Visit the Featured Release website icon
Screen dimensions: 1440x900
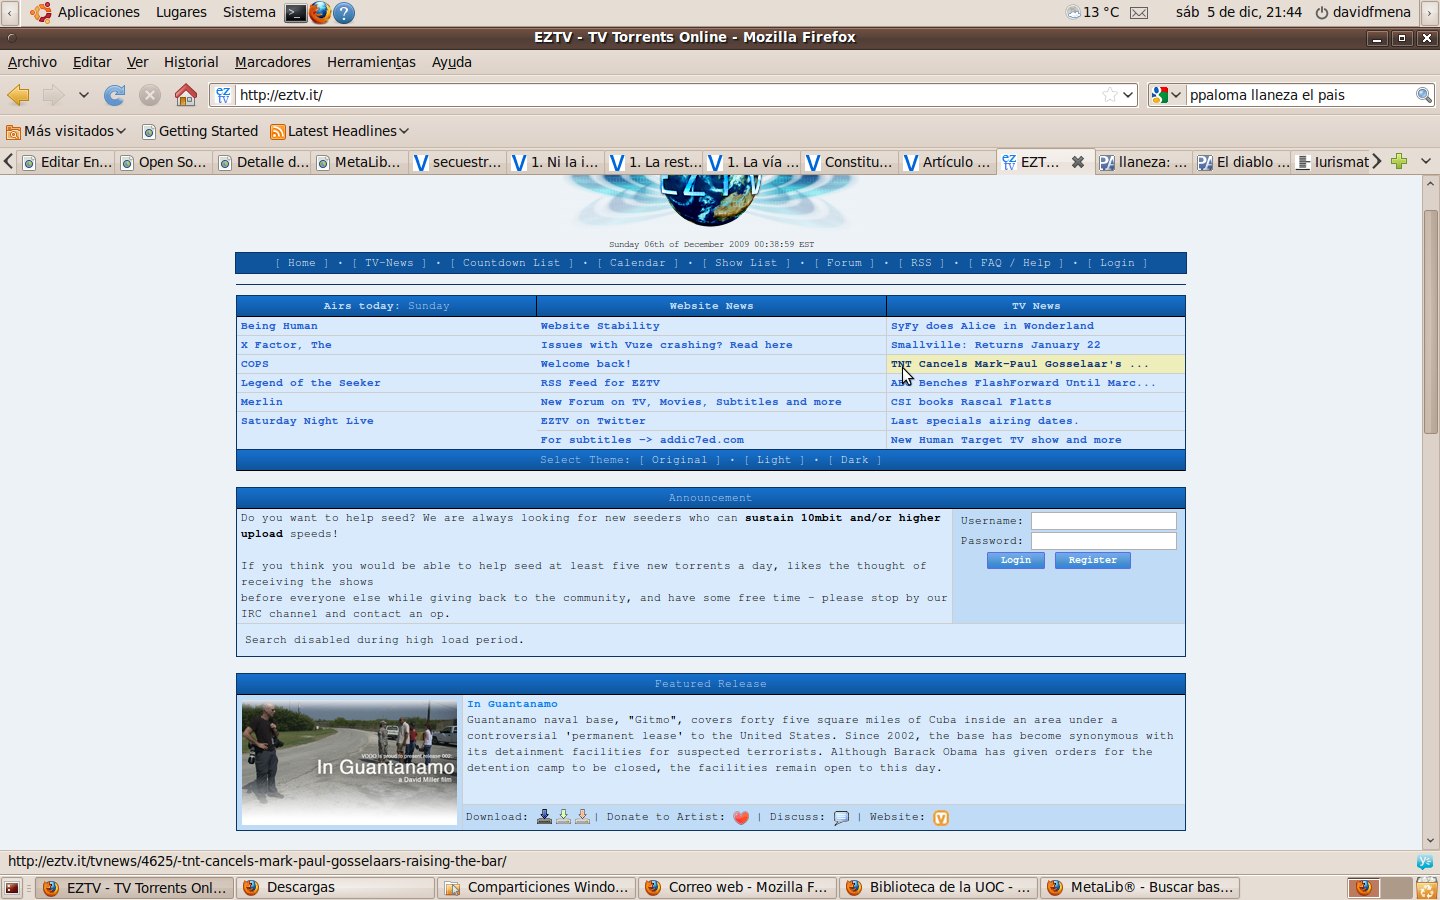(x=941, y=818)
